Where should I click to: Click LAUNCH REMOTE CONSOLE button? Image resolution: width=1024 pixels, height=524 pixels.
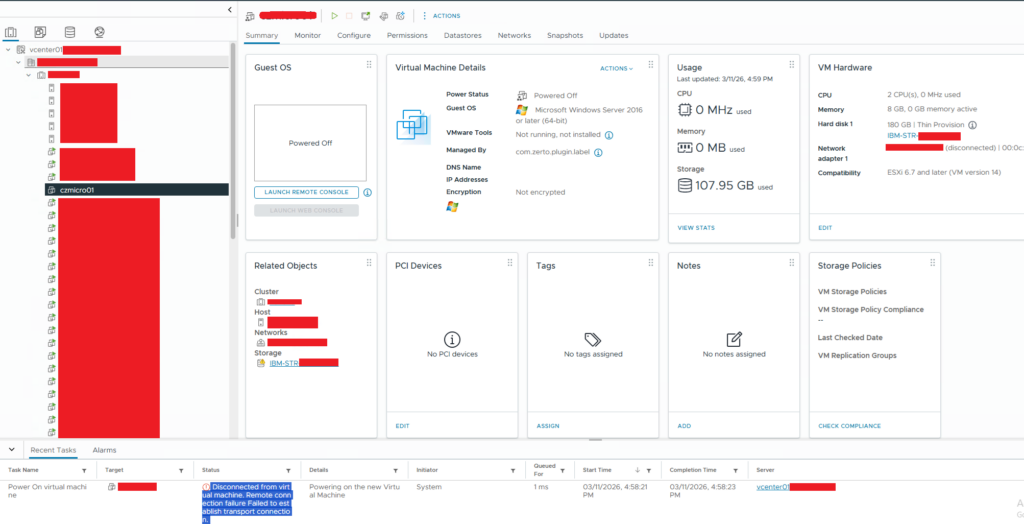[x=306, y=192]
